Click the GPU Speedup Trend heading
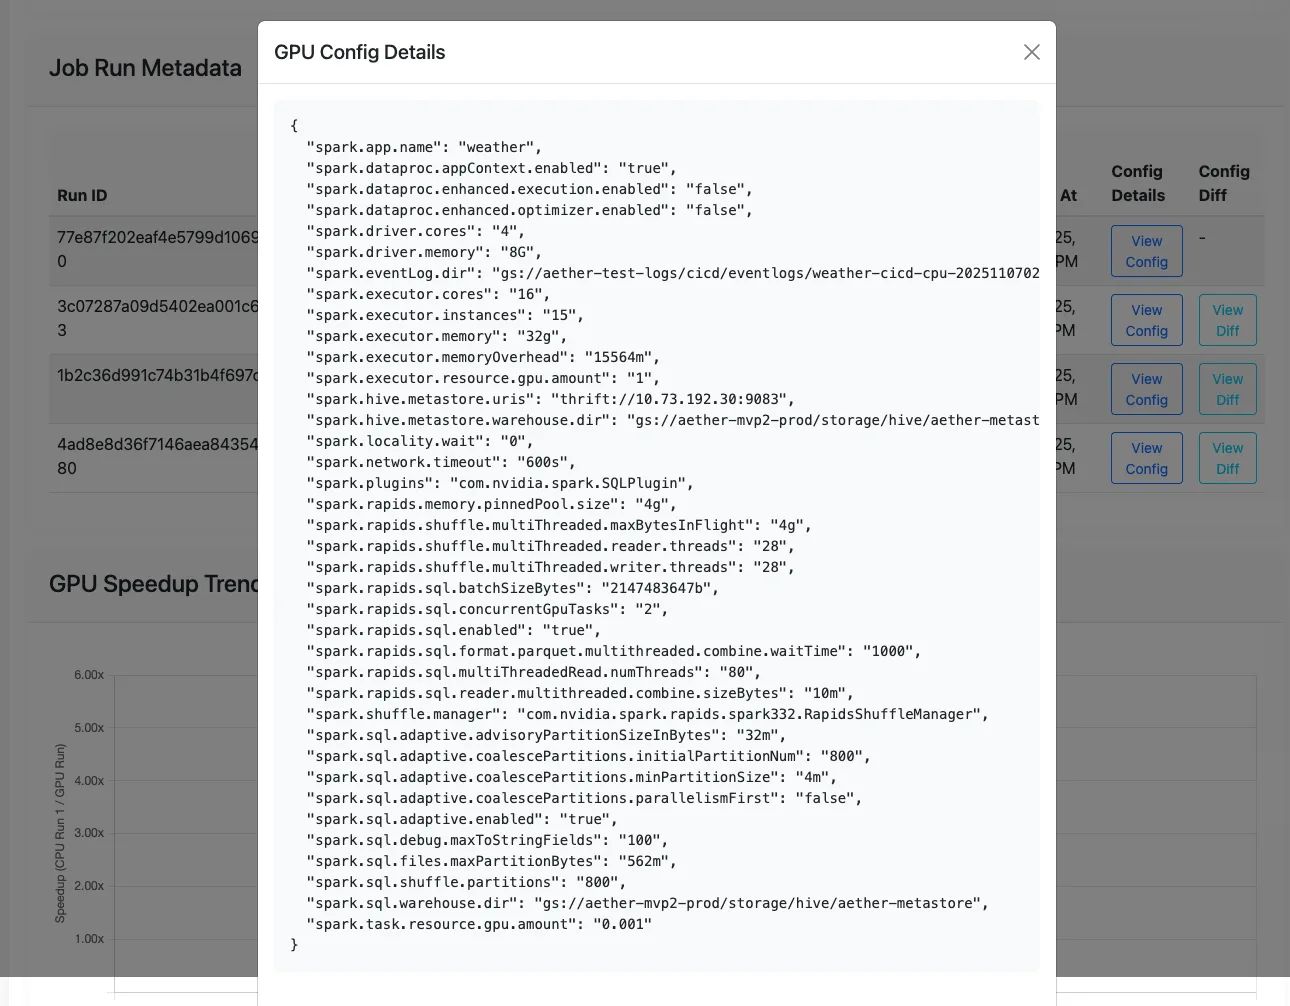Viewport: 1290px width, 1006px height. (153, 583)
